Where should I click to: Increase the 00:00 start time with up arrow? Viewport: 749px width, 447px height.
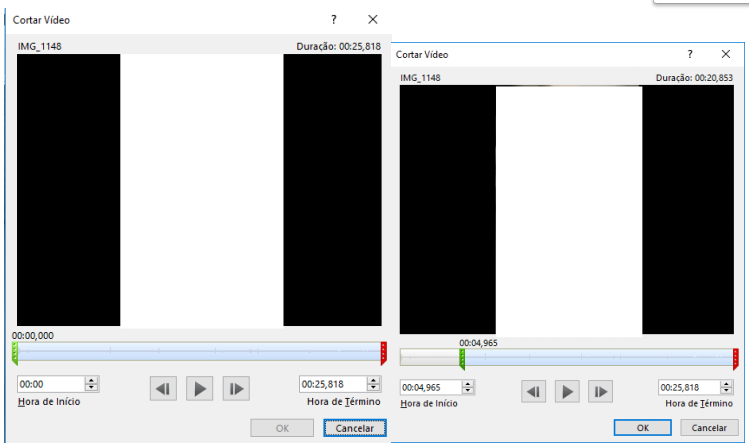[x=92, y=380]
